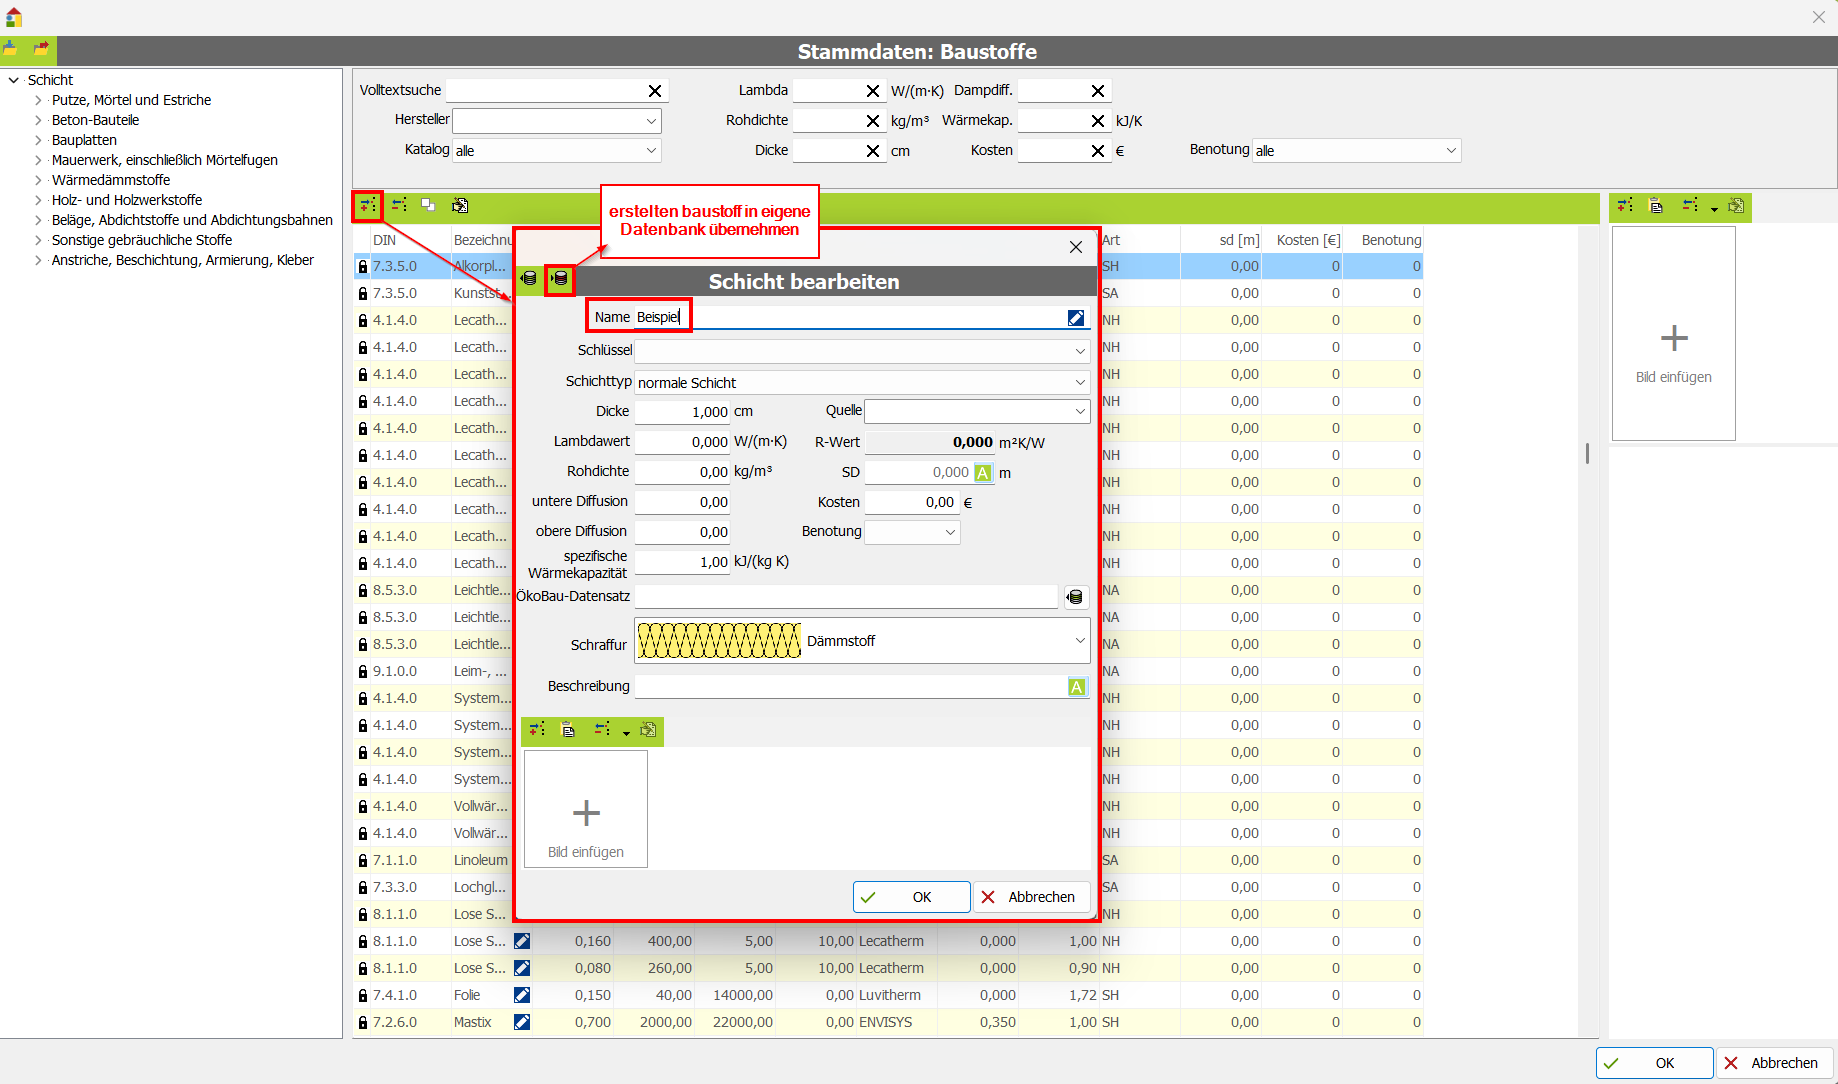Click blue edit icon on Mastix row
This screenshot has width=1838, height=1084.
pyautogui.click(x=522, y=1022)
